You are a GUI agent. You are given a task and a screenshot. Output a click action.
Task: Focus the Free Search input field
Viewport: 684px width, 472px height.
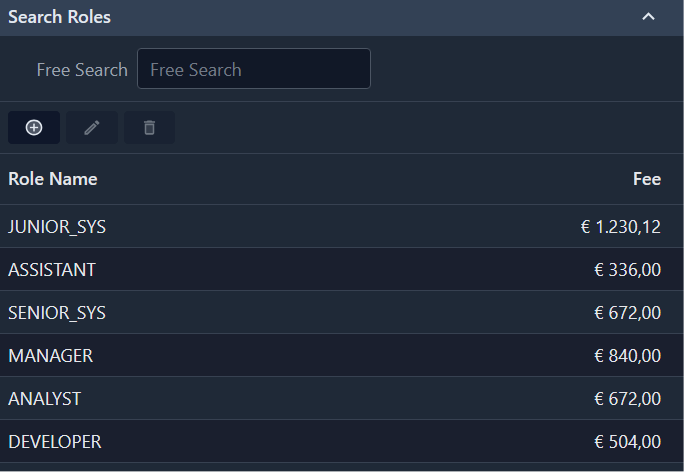[253, 69]
